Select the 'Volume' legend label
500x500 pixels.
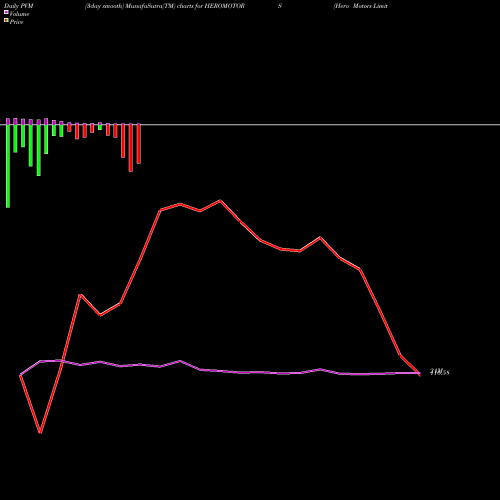pyautogui.click(x=19, y=14)
